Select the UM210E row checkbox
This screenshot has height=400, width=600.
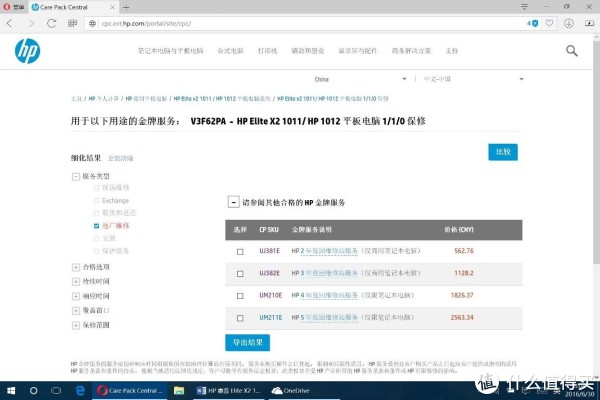click(x=240, y=296)
